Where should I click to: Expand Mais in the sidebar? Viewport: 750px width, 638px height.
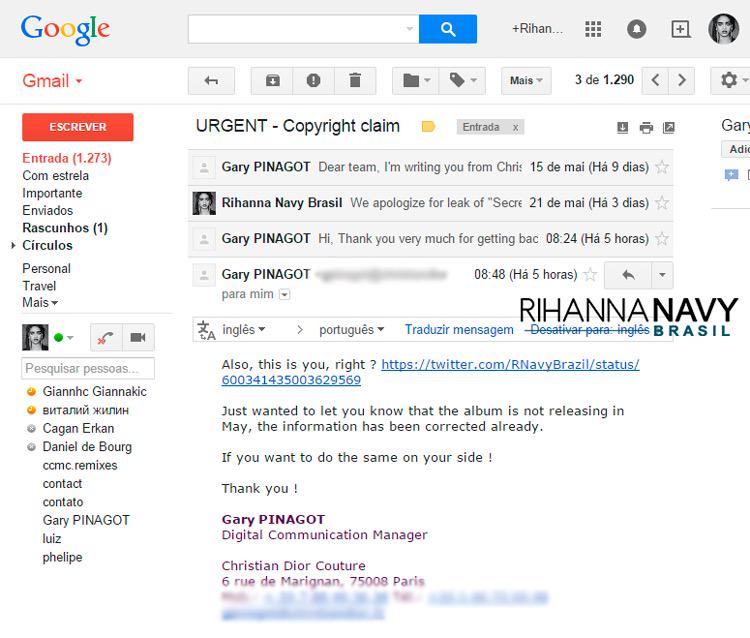(x=40, y=303)
